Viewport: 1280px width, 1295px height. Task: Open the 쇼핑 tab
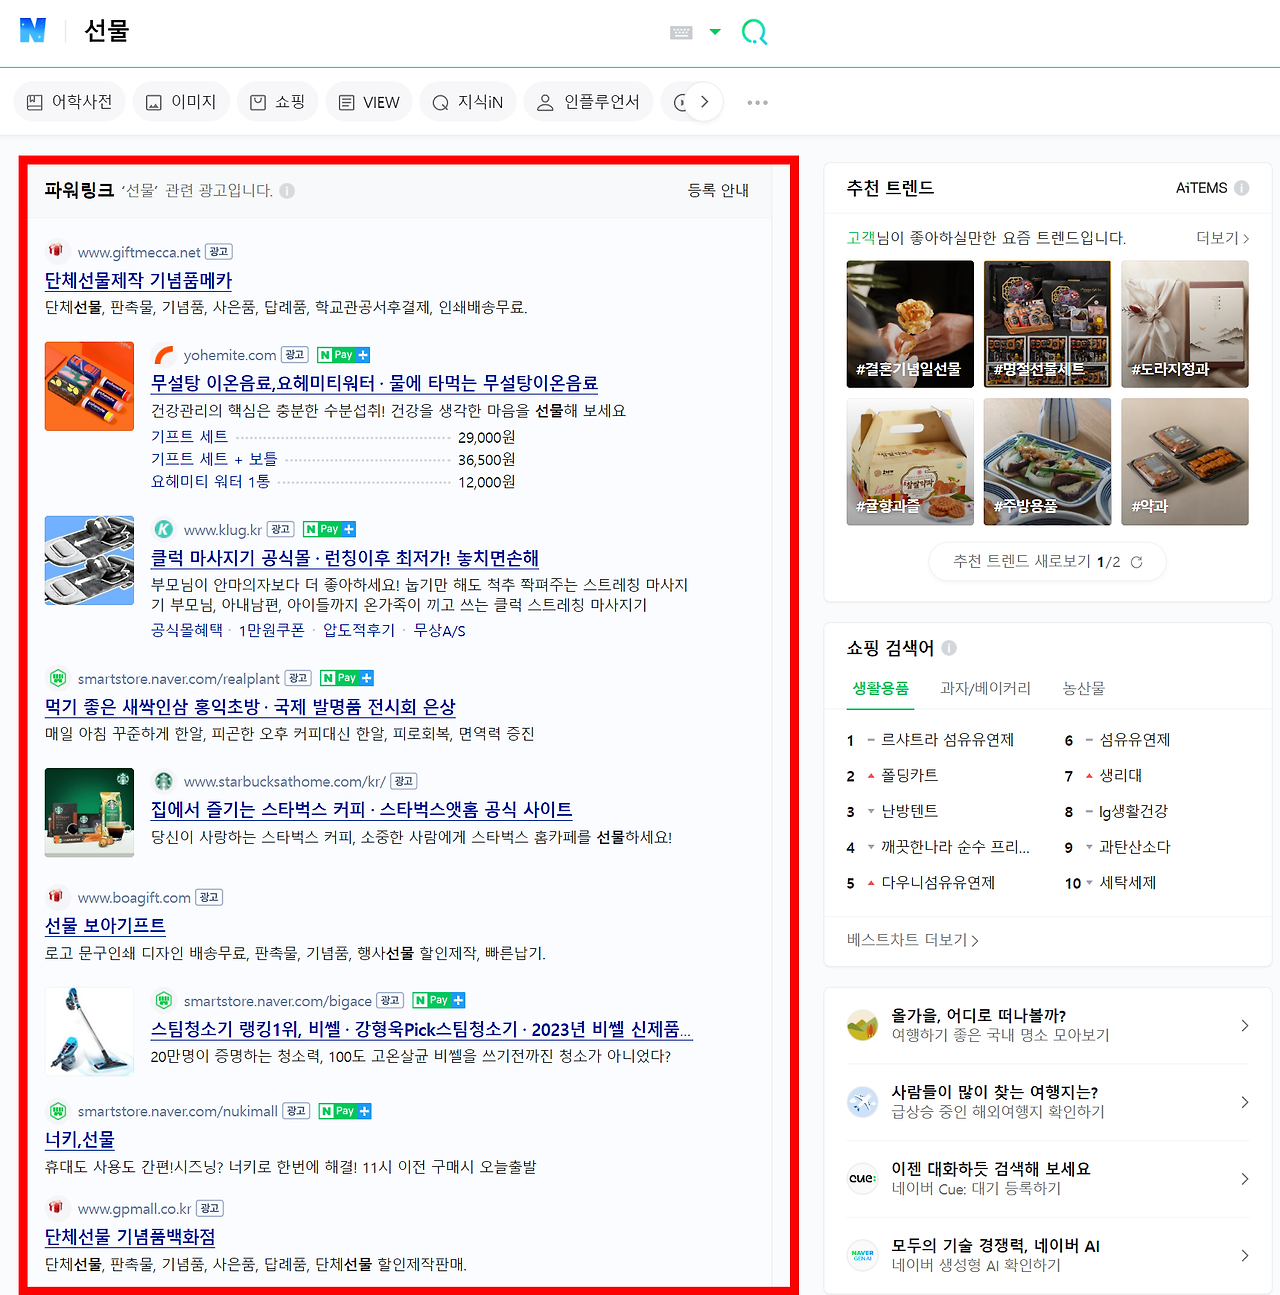[278, 102]
